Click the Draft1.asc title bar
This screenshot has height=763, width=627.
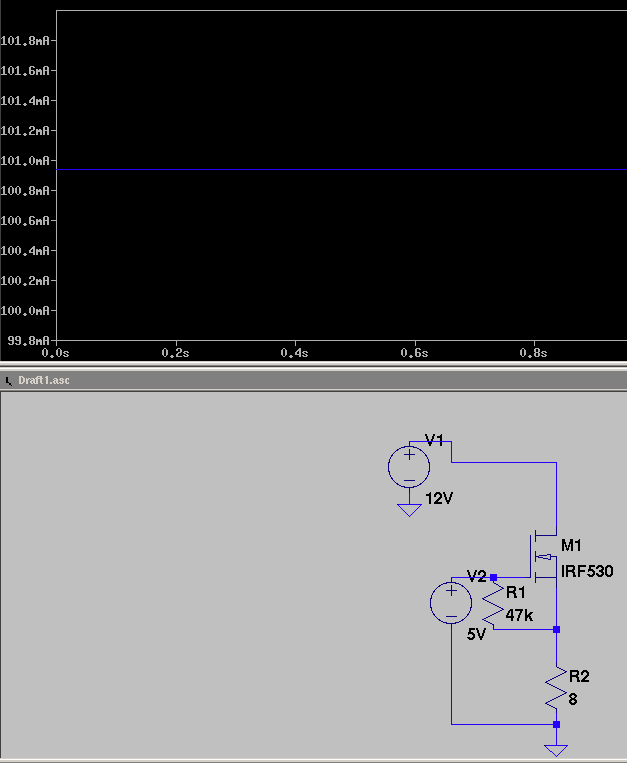tap(313, 381)
